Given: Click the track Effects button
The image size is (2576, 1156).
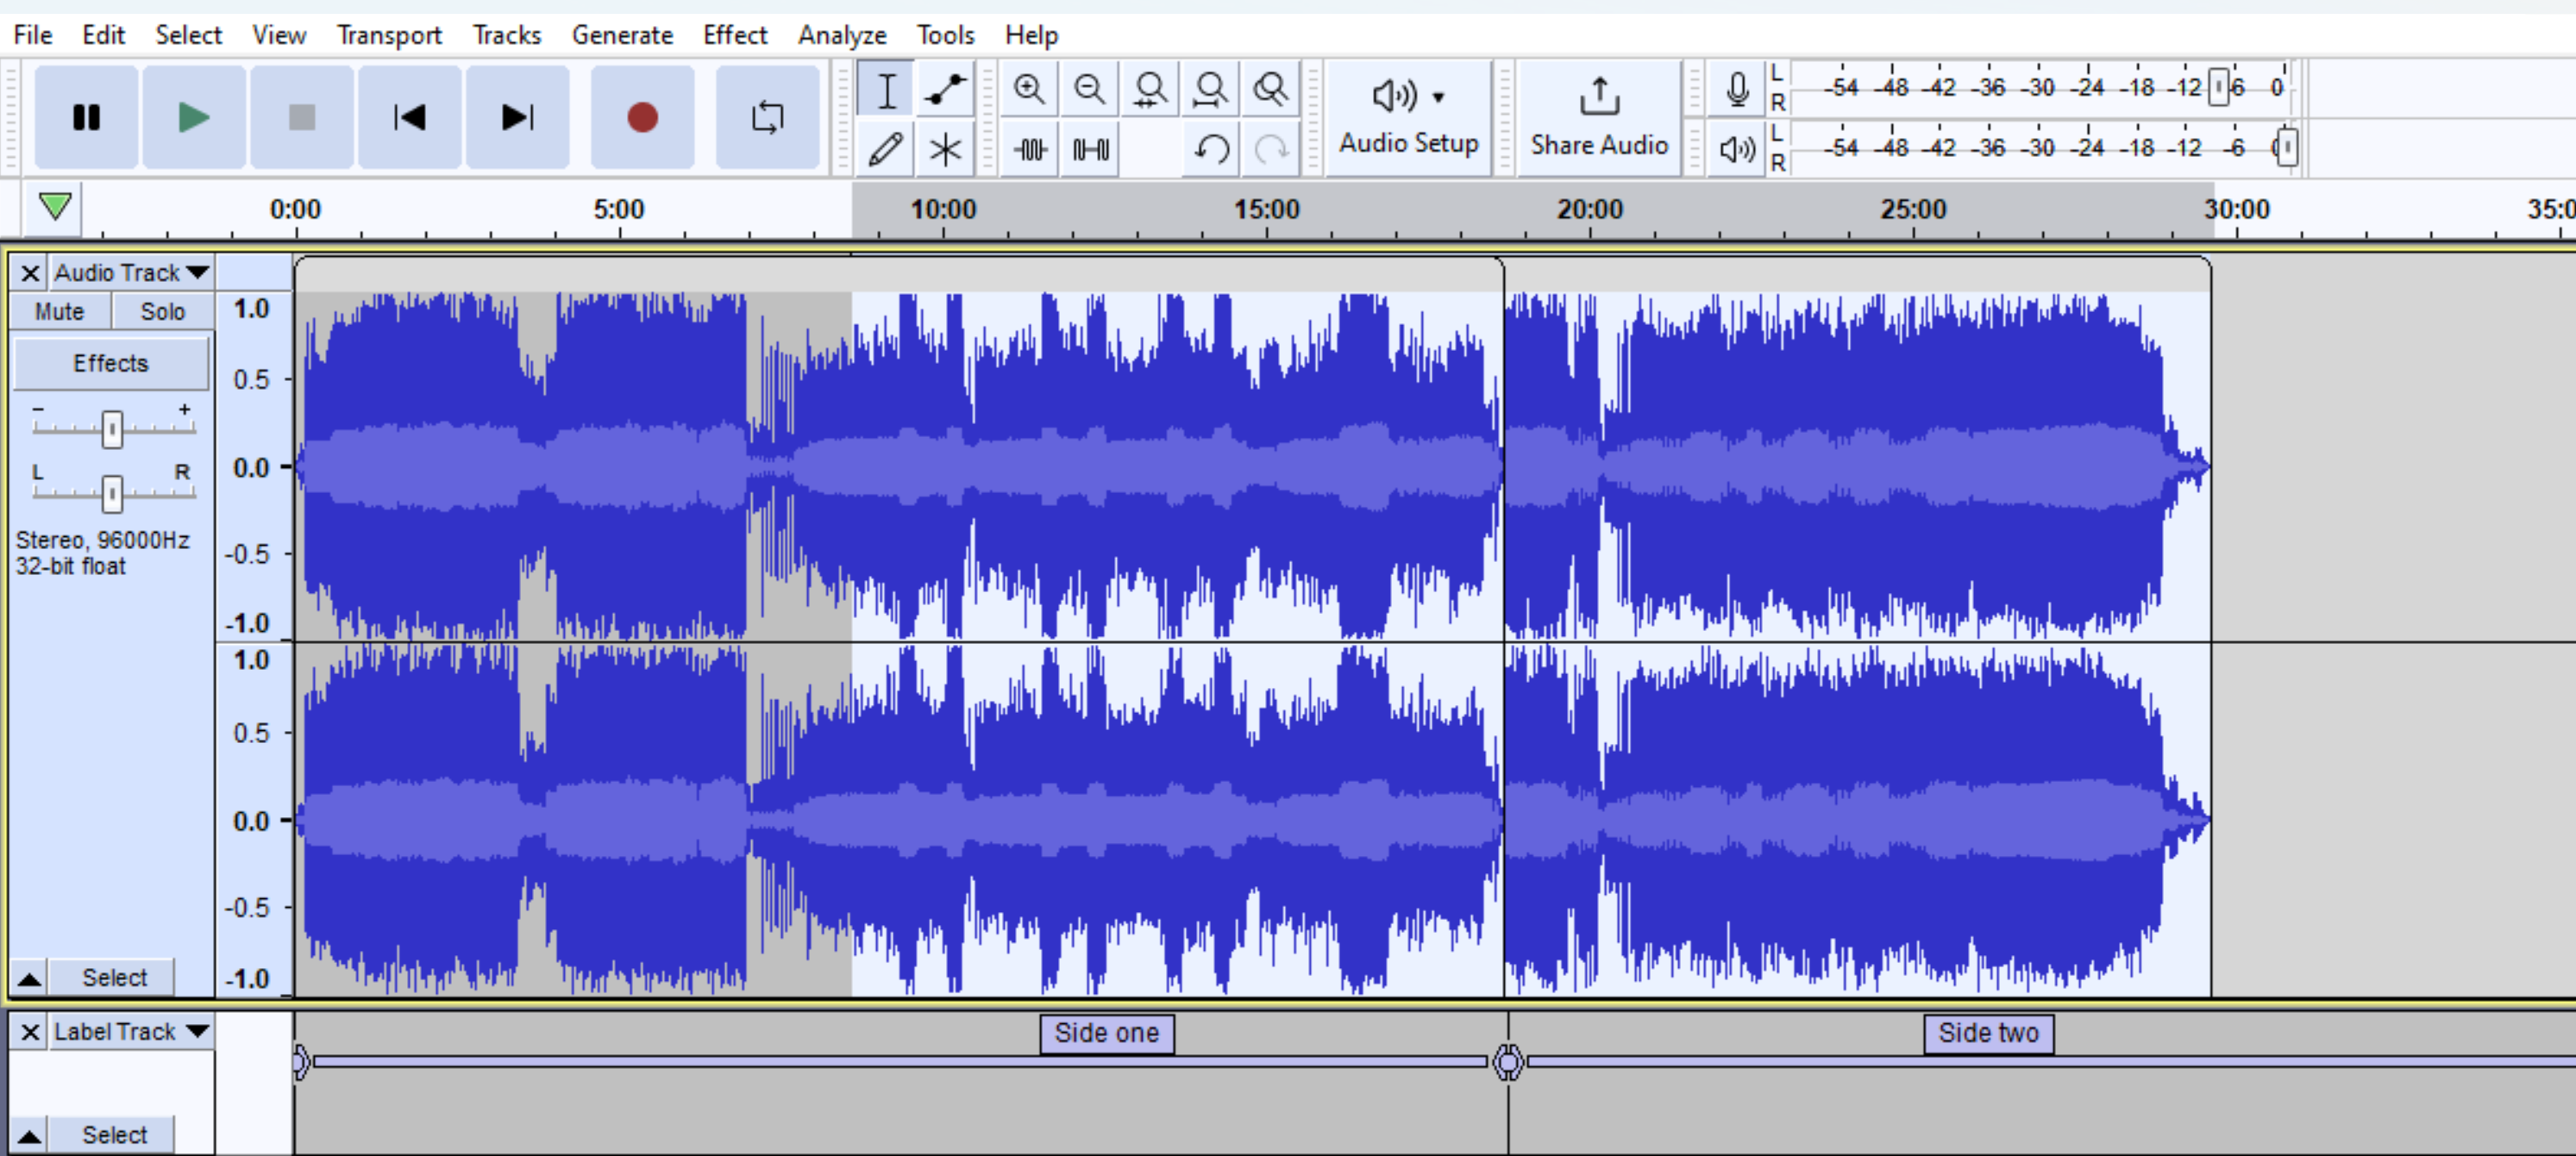Looking at the screenshot, I should [110, 362].
